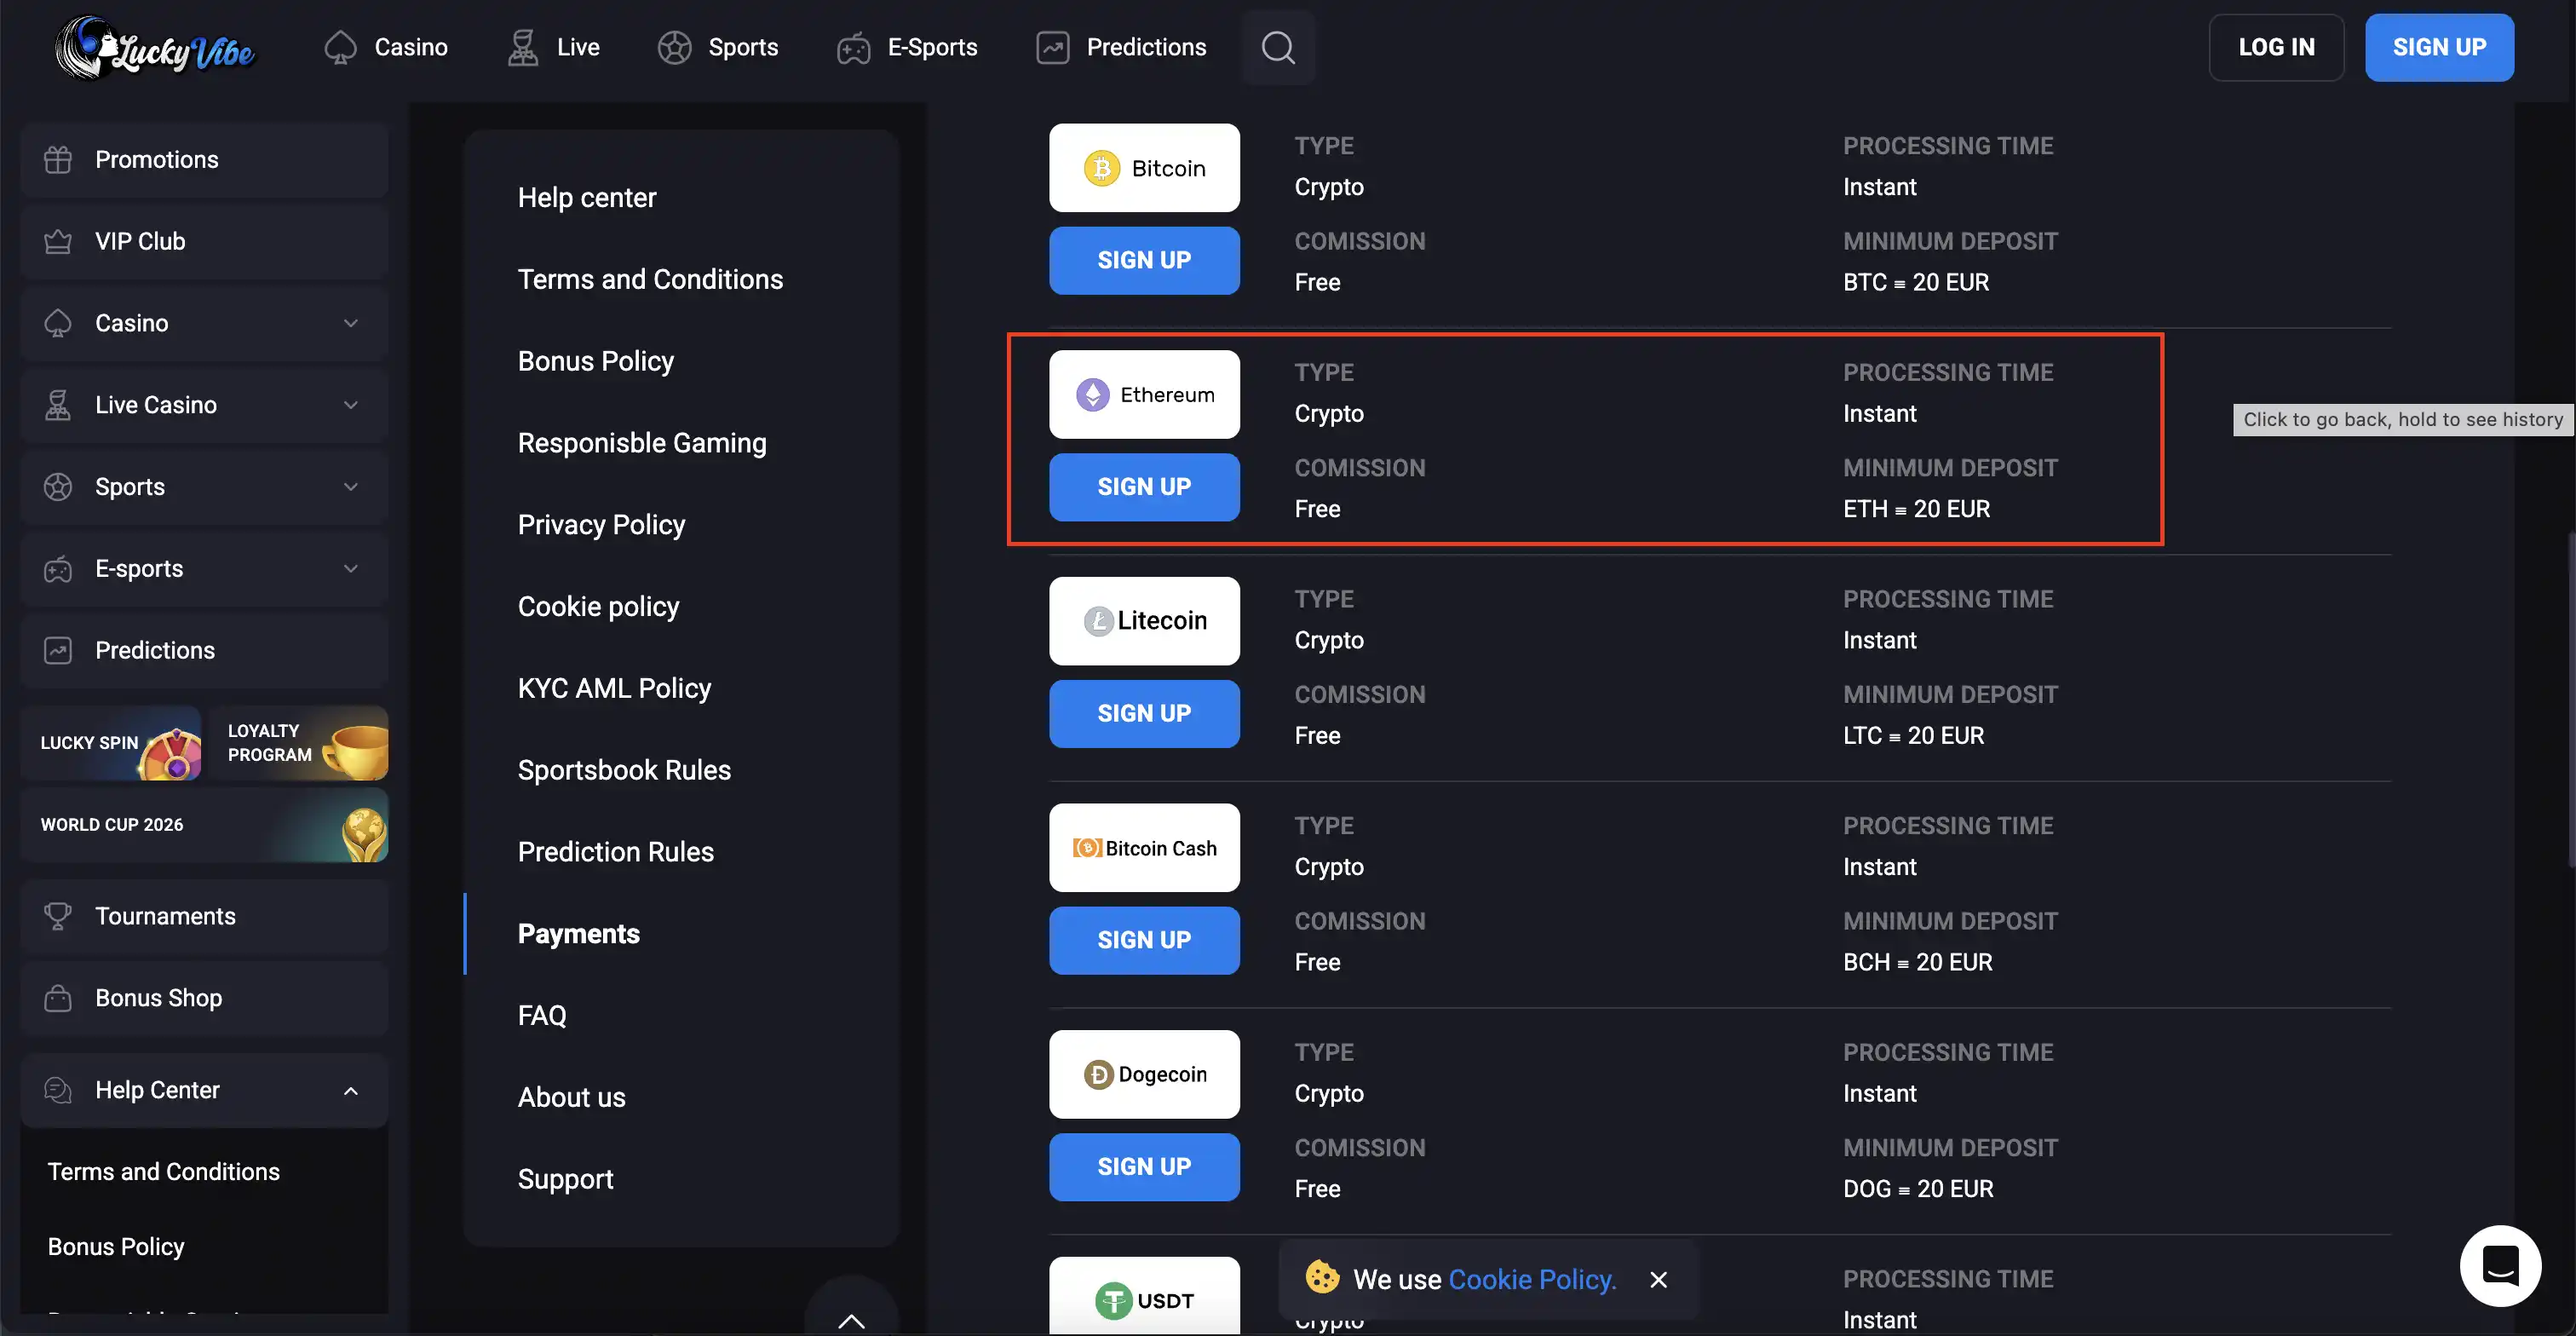
Task: Open KYC AML Policy page
Action: pyautogui.click(x=614, y=689)
